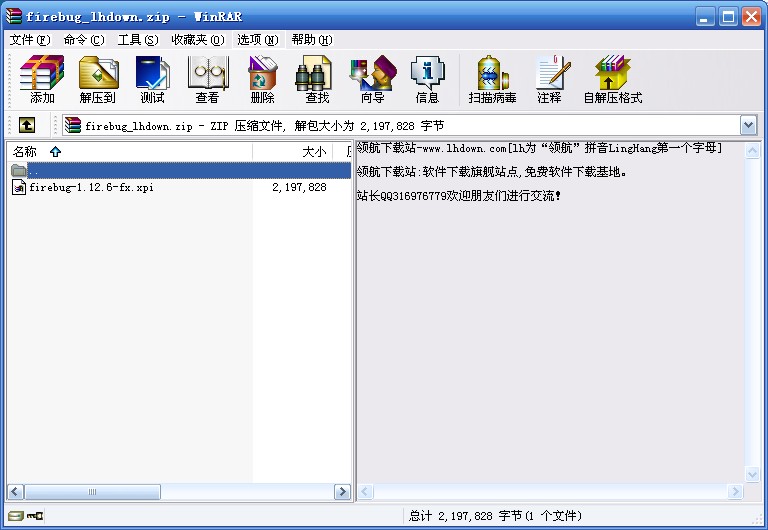
Task: Maximize the WinRAR window
Action: 728,17
